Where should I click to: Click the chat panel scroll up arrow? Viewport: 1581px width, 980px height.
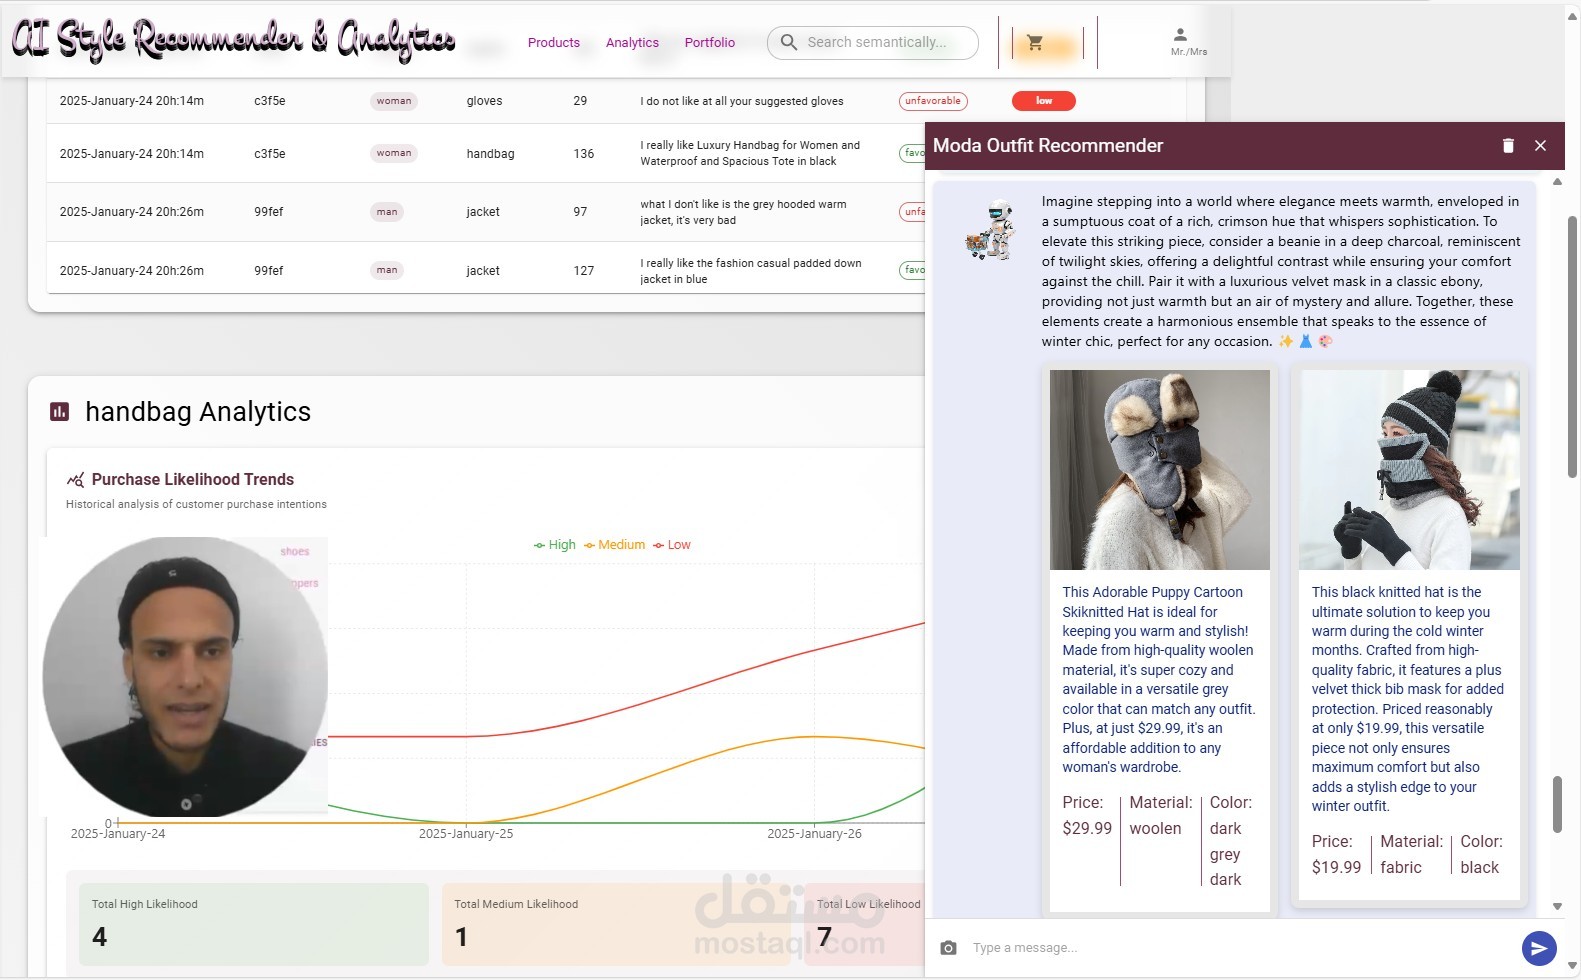point(1557,182)
